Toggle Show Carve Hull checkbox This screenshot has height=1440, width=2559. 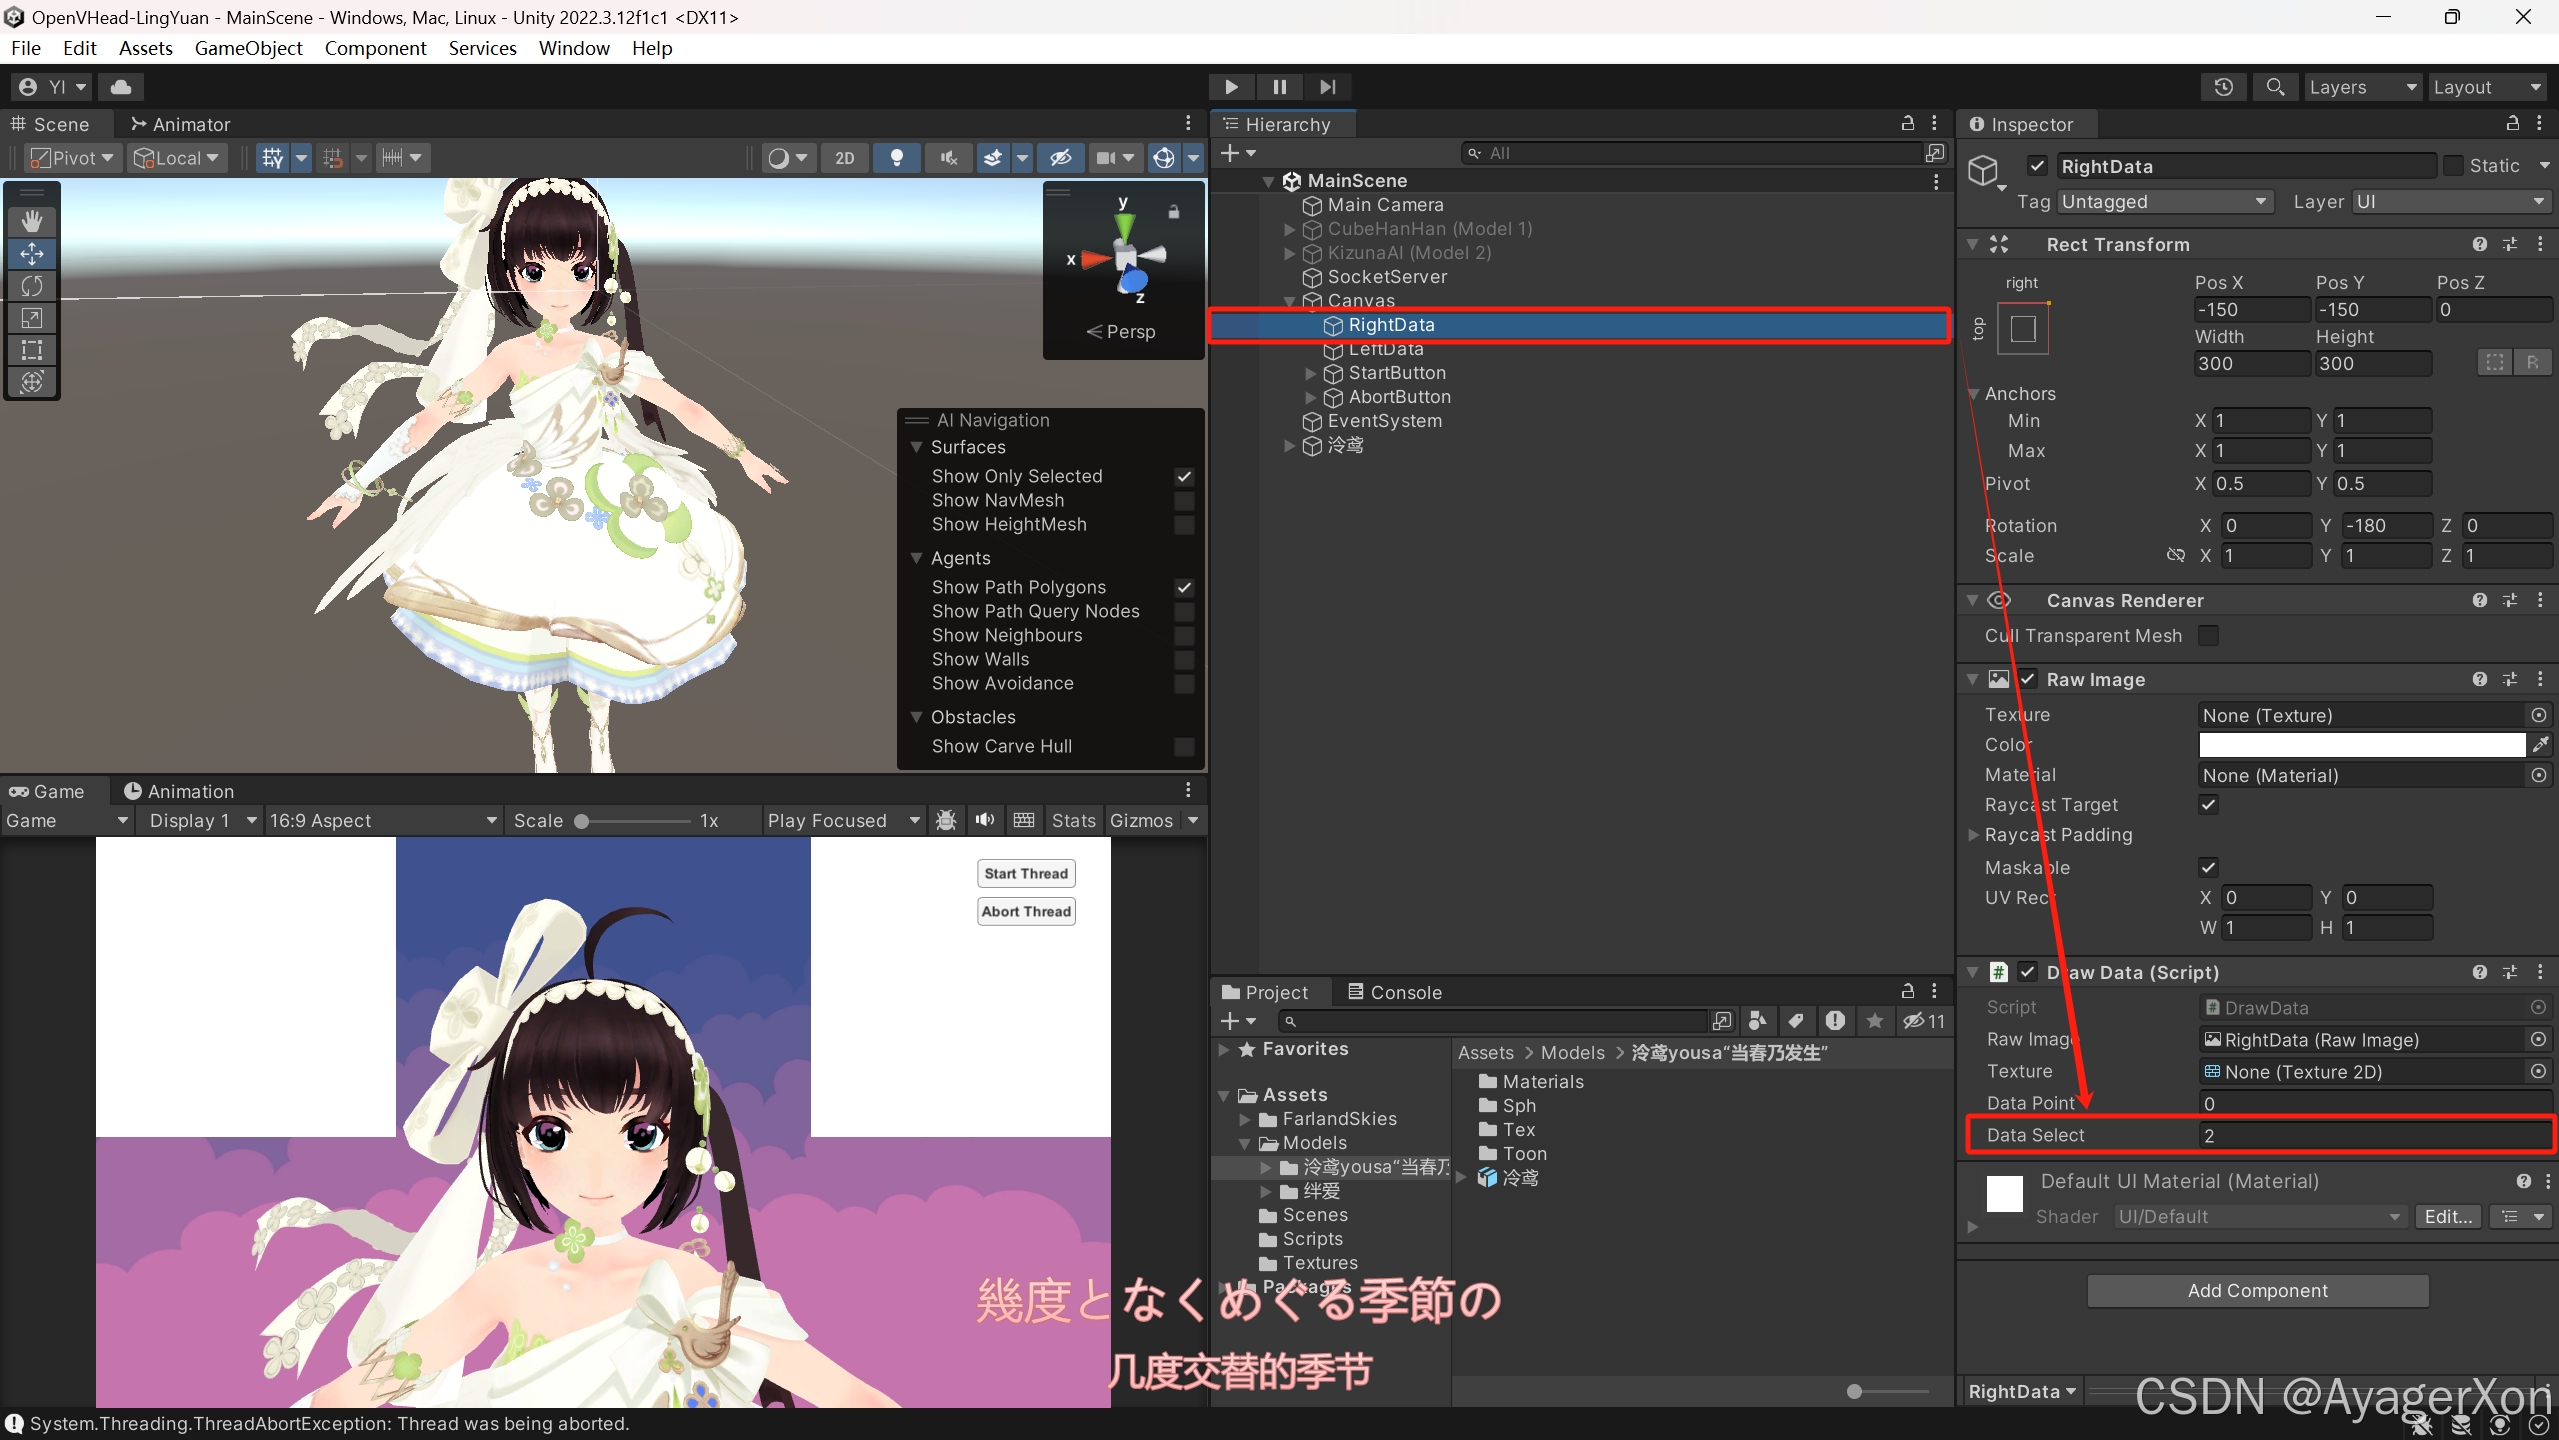1184,747
